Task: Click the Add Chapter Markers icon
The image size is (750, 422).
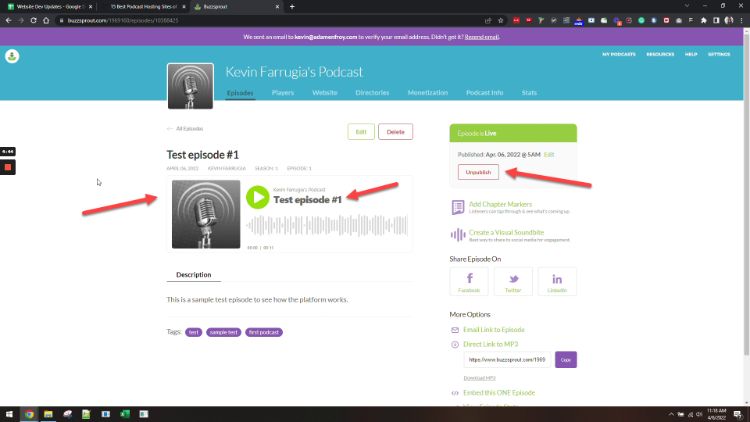Action: (458, 208)
